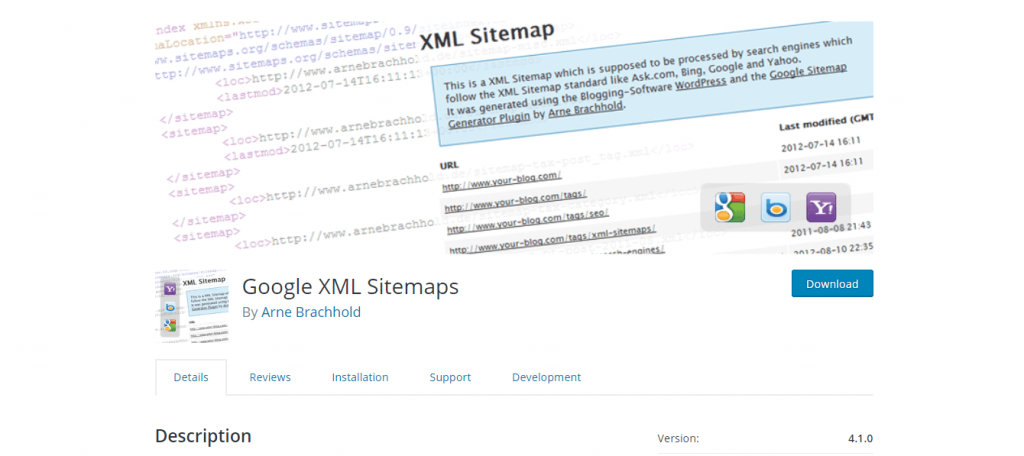Screen dimensions: 1024x456
Task: Click the Version label
Action: tap(678, 438)
